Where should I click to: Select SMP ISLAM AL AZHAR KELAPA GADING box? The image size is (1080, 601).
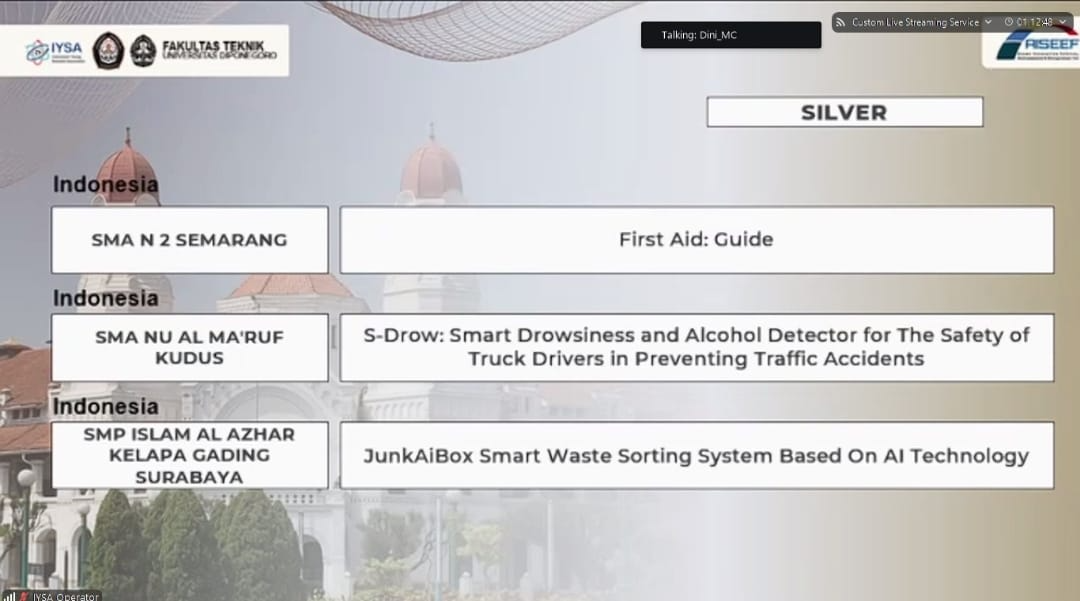pos(189,455)
